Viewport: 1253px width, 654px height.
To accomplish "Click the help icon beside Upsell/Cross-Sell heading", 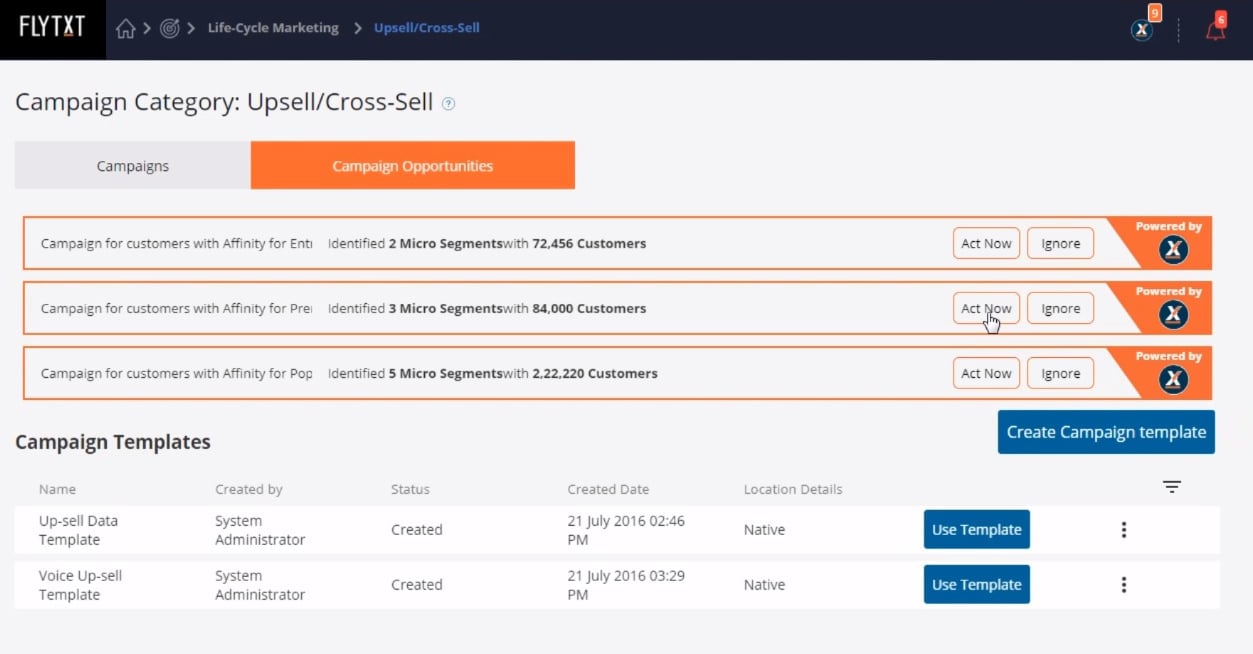I will (x=449, y=103).
